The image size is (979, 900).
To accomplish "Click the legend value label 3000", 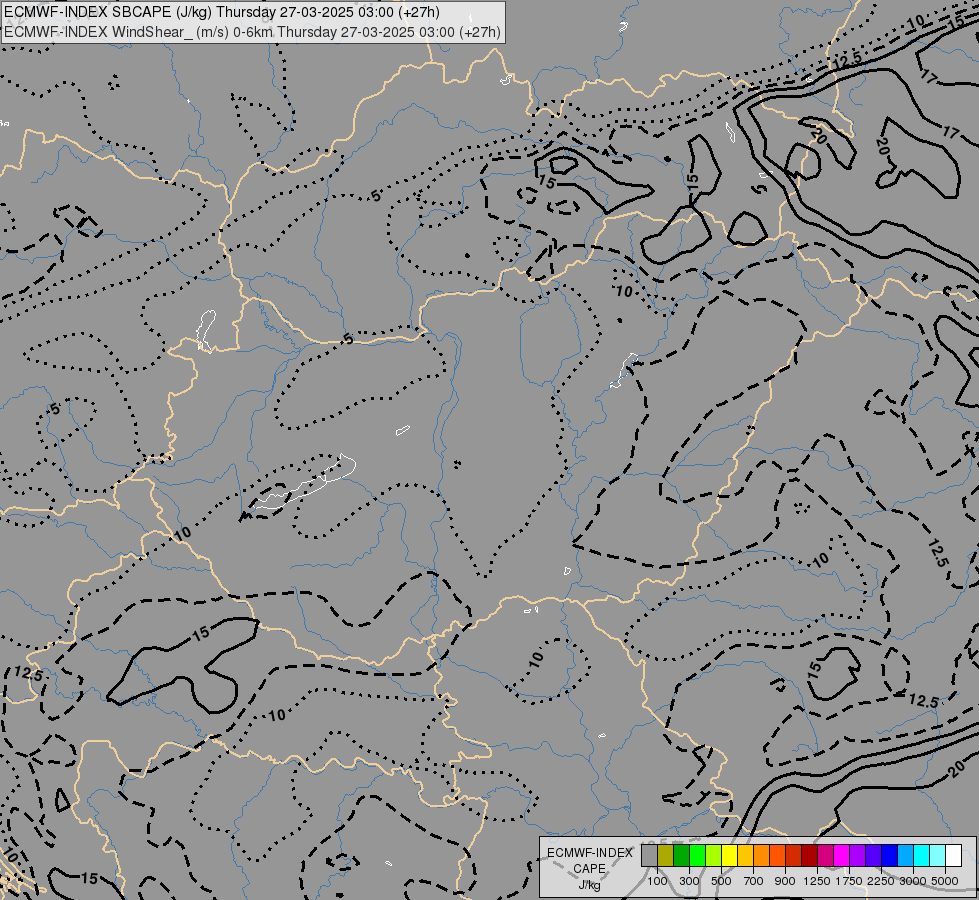I will 913,881.
